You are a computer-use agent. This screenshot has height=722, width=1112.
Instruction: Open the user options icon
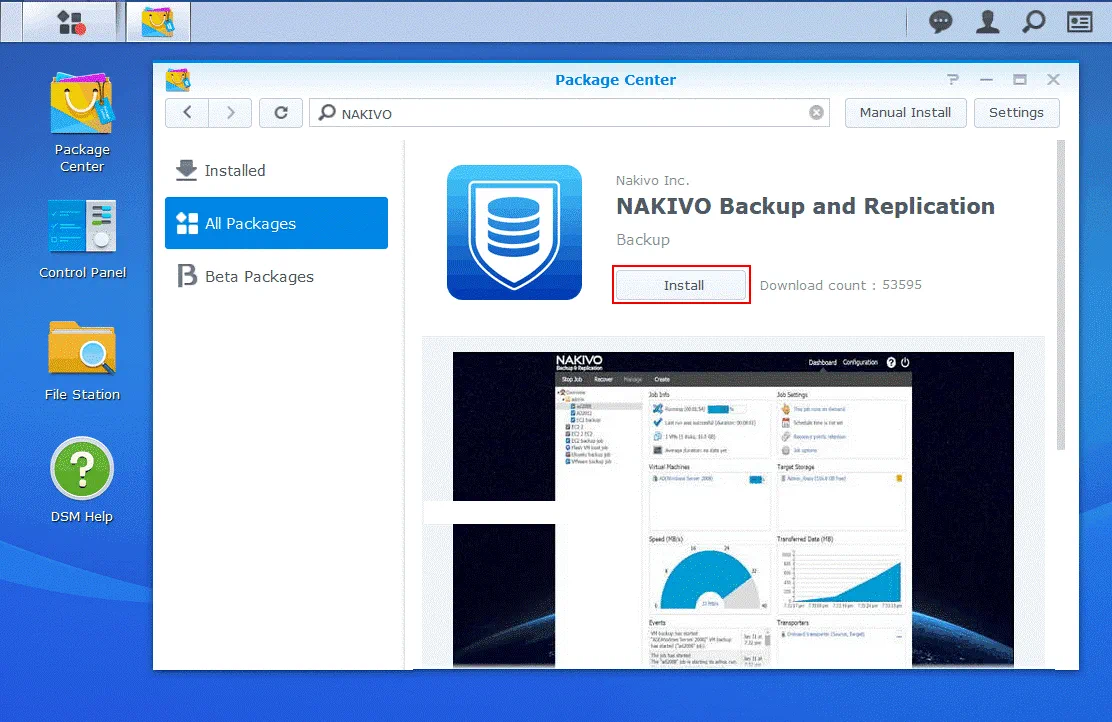click(987, 22)
